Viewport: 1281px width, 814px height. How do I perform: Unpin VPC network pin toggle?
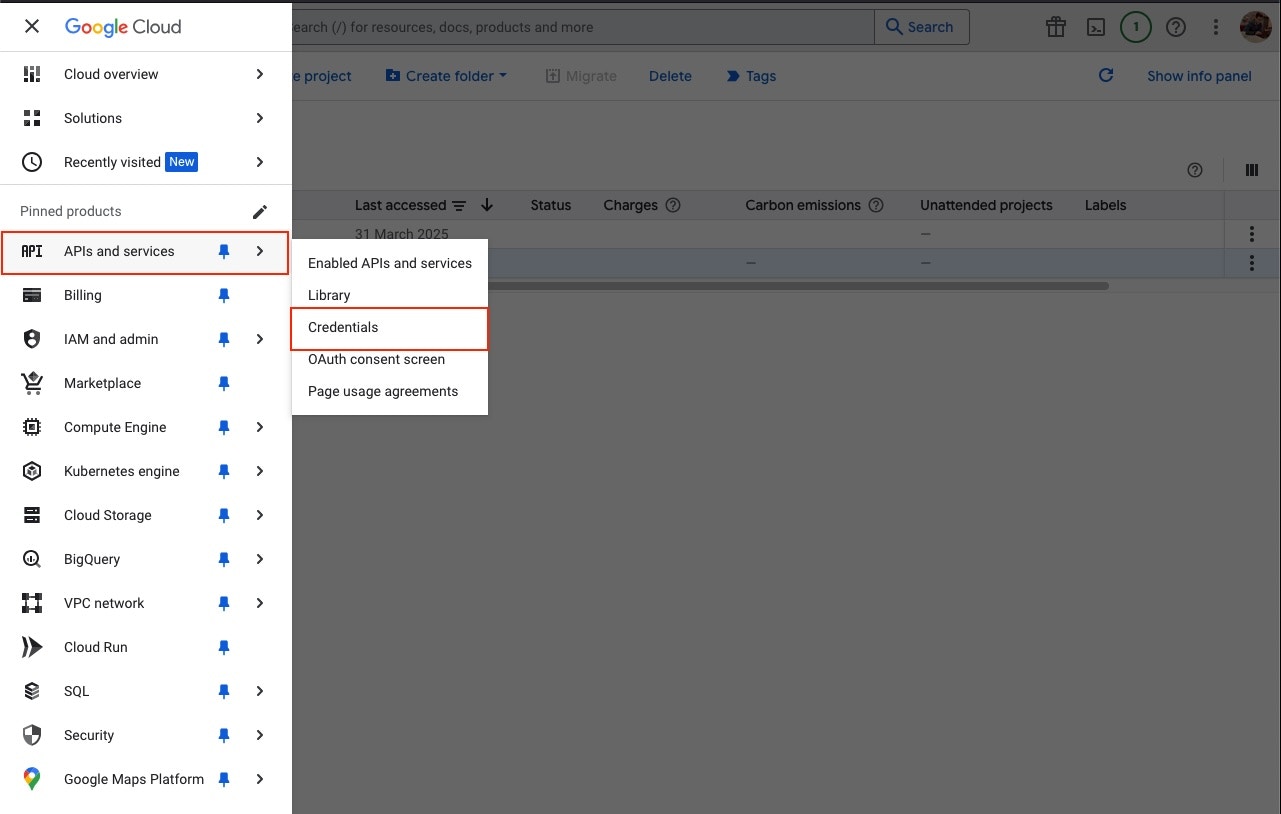[224, 604]
